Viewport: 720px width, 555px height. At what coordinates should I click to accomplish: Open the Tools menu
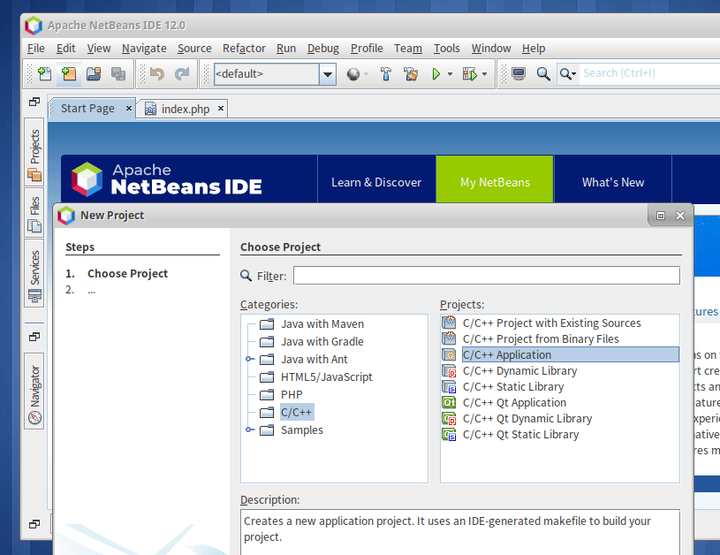447,48
